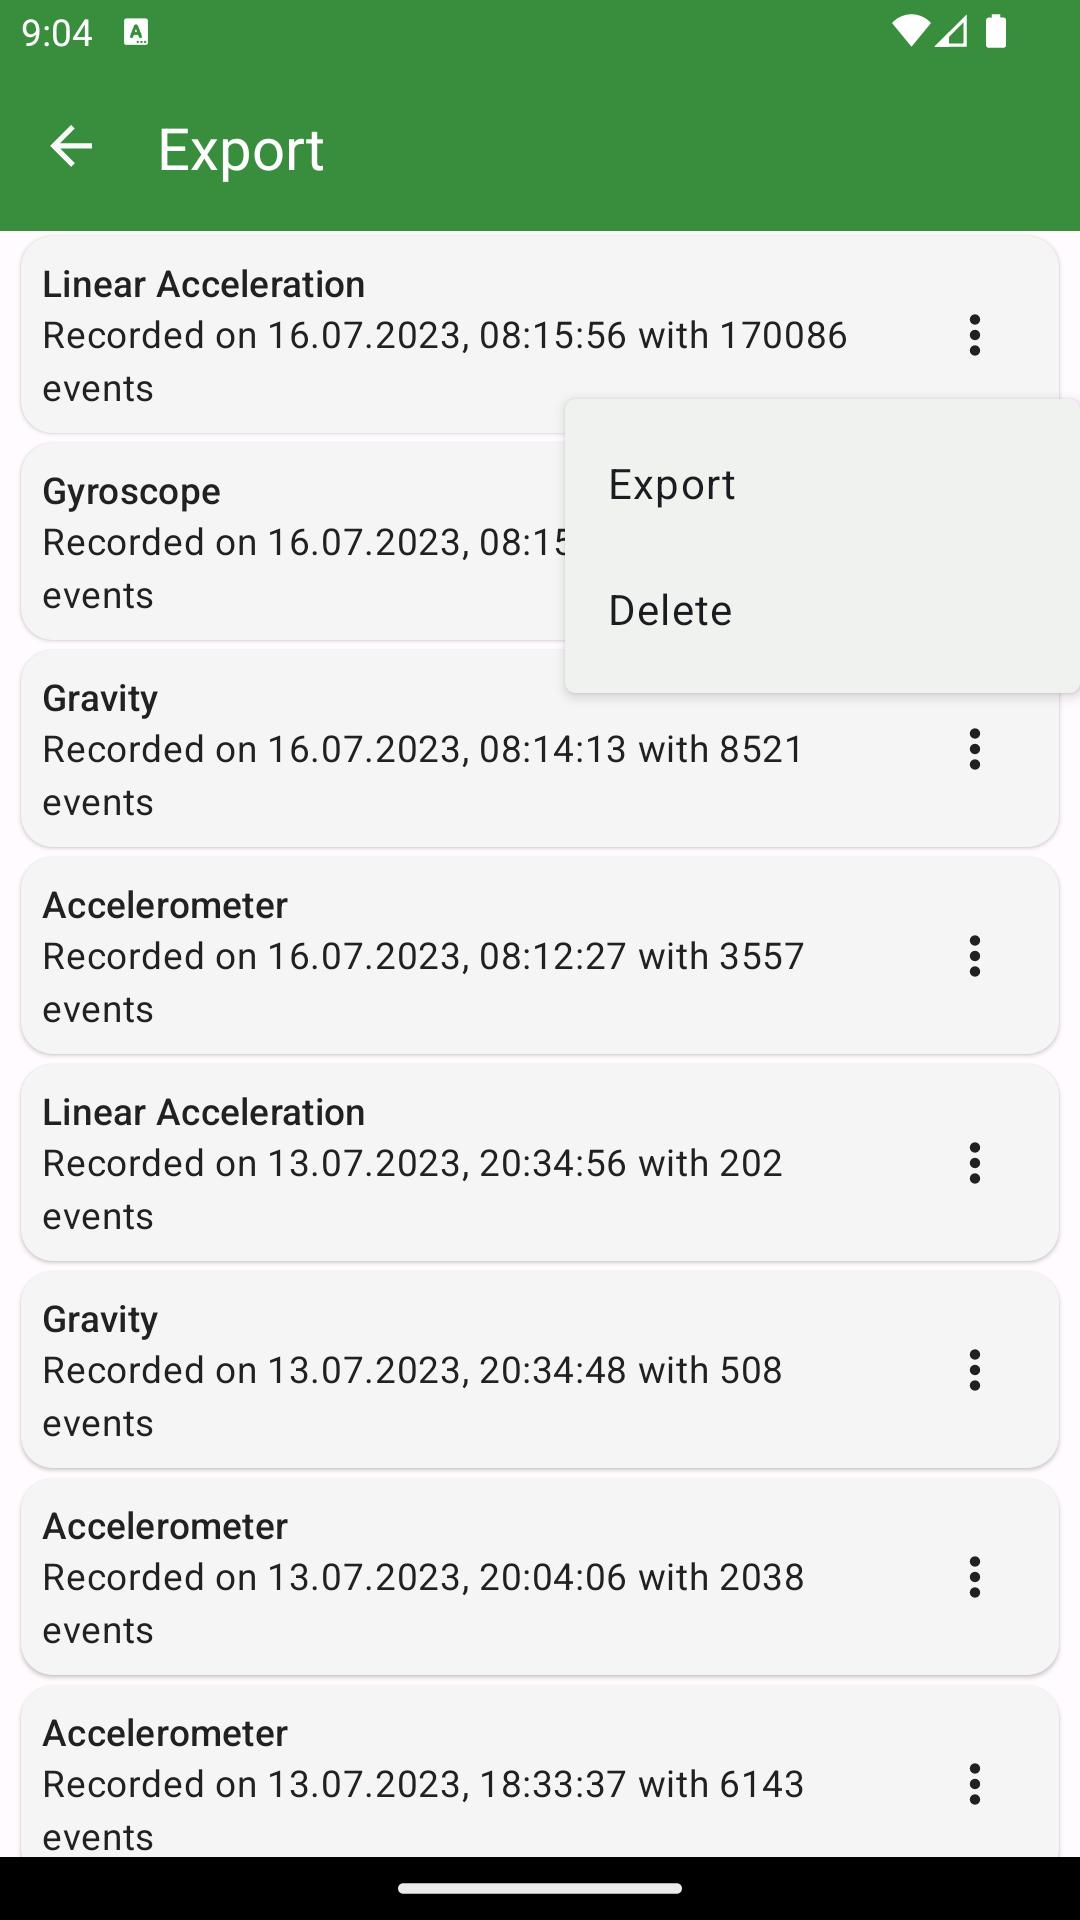Open options for Linear Acceleration 08:15:56 recording
Image resolution: width=1080 pixels, height=1920 pixels.
point(975,335)
